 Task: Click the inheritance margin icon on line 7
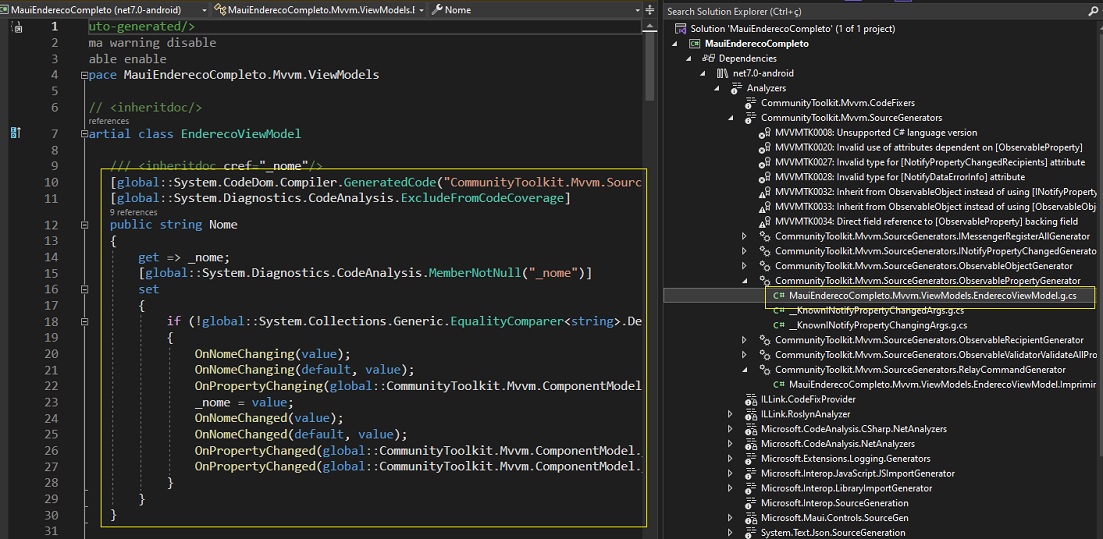16,133
